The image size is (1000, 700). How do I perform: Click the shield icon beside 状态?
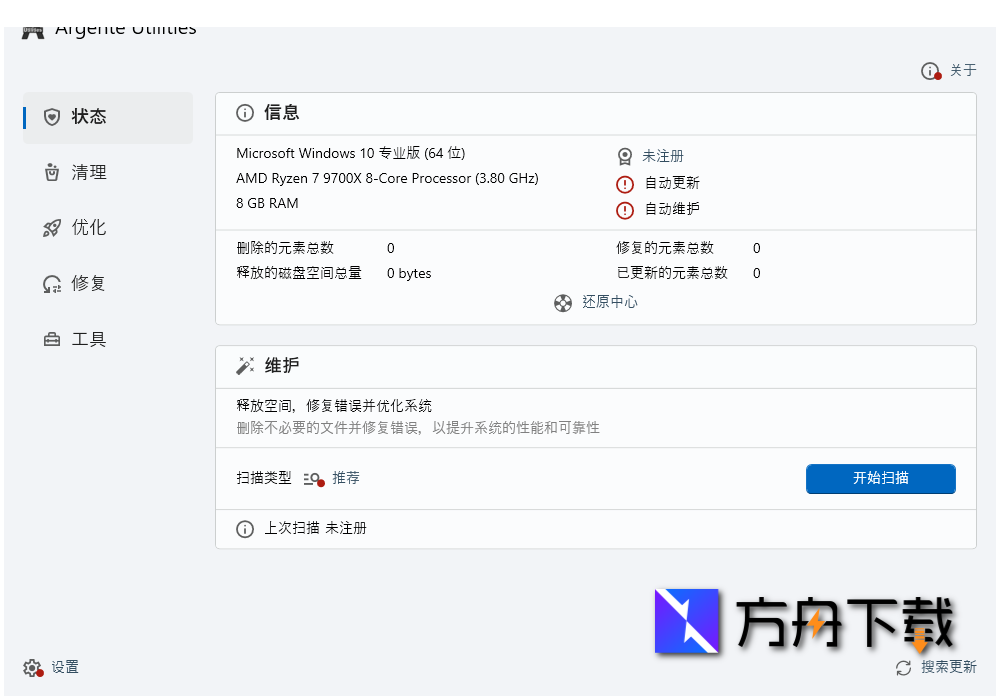click(x=52, y=117)
